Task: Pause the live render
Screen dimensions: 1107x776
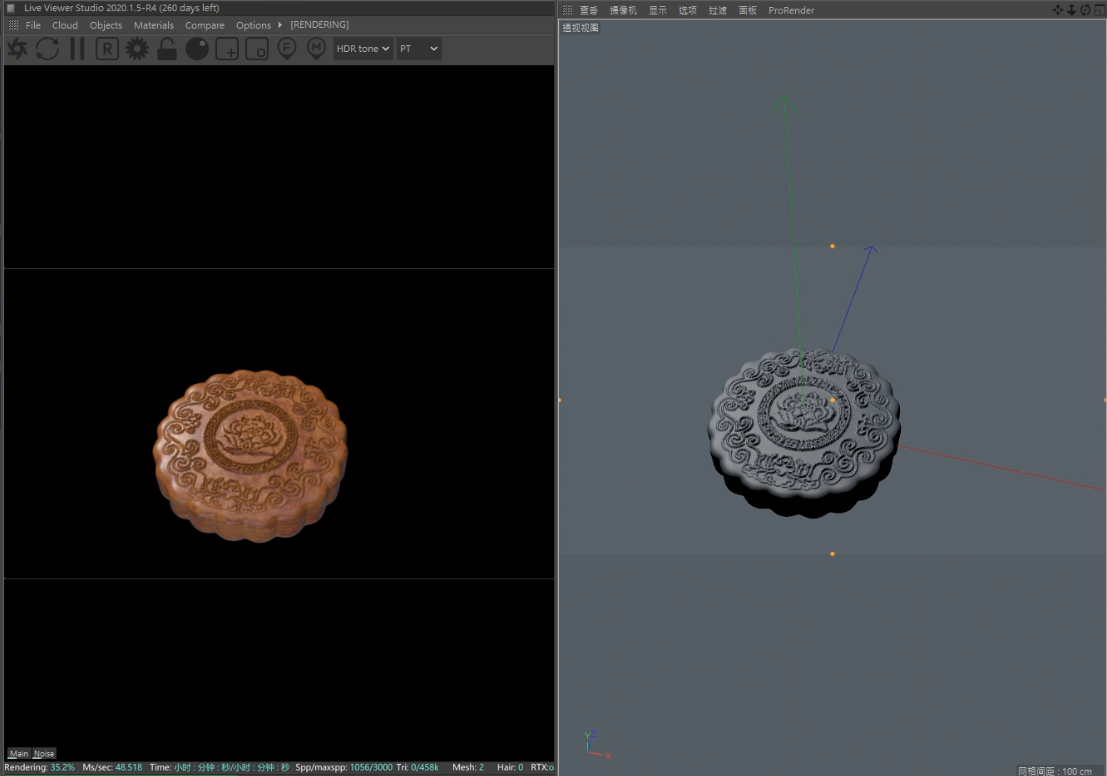Action: click(x=77, y=49)
